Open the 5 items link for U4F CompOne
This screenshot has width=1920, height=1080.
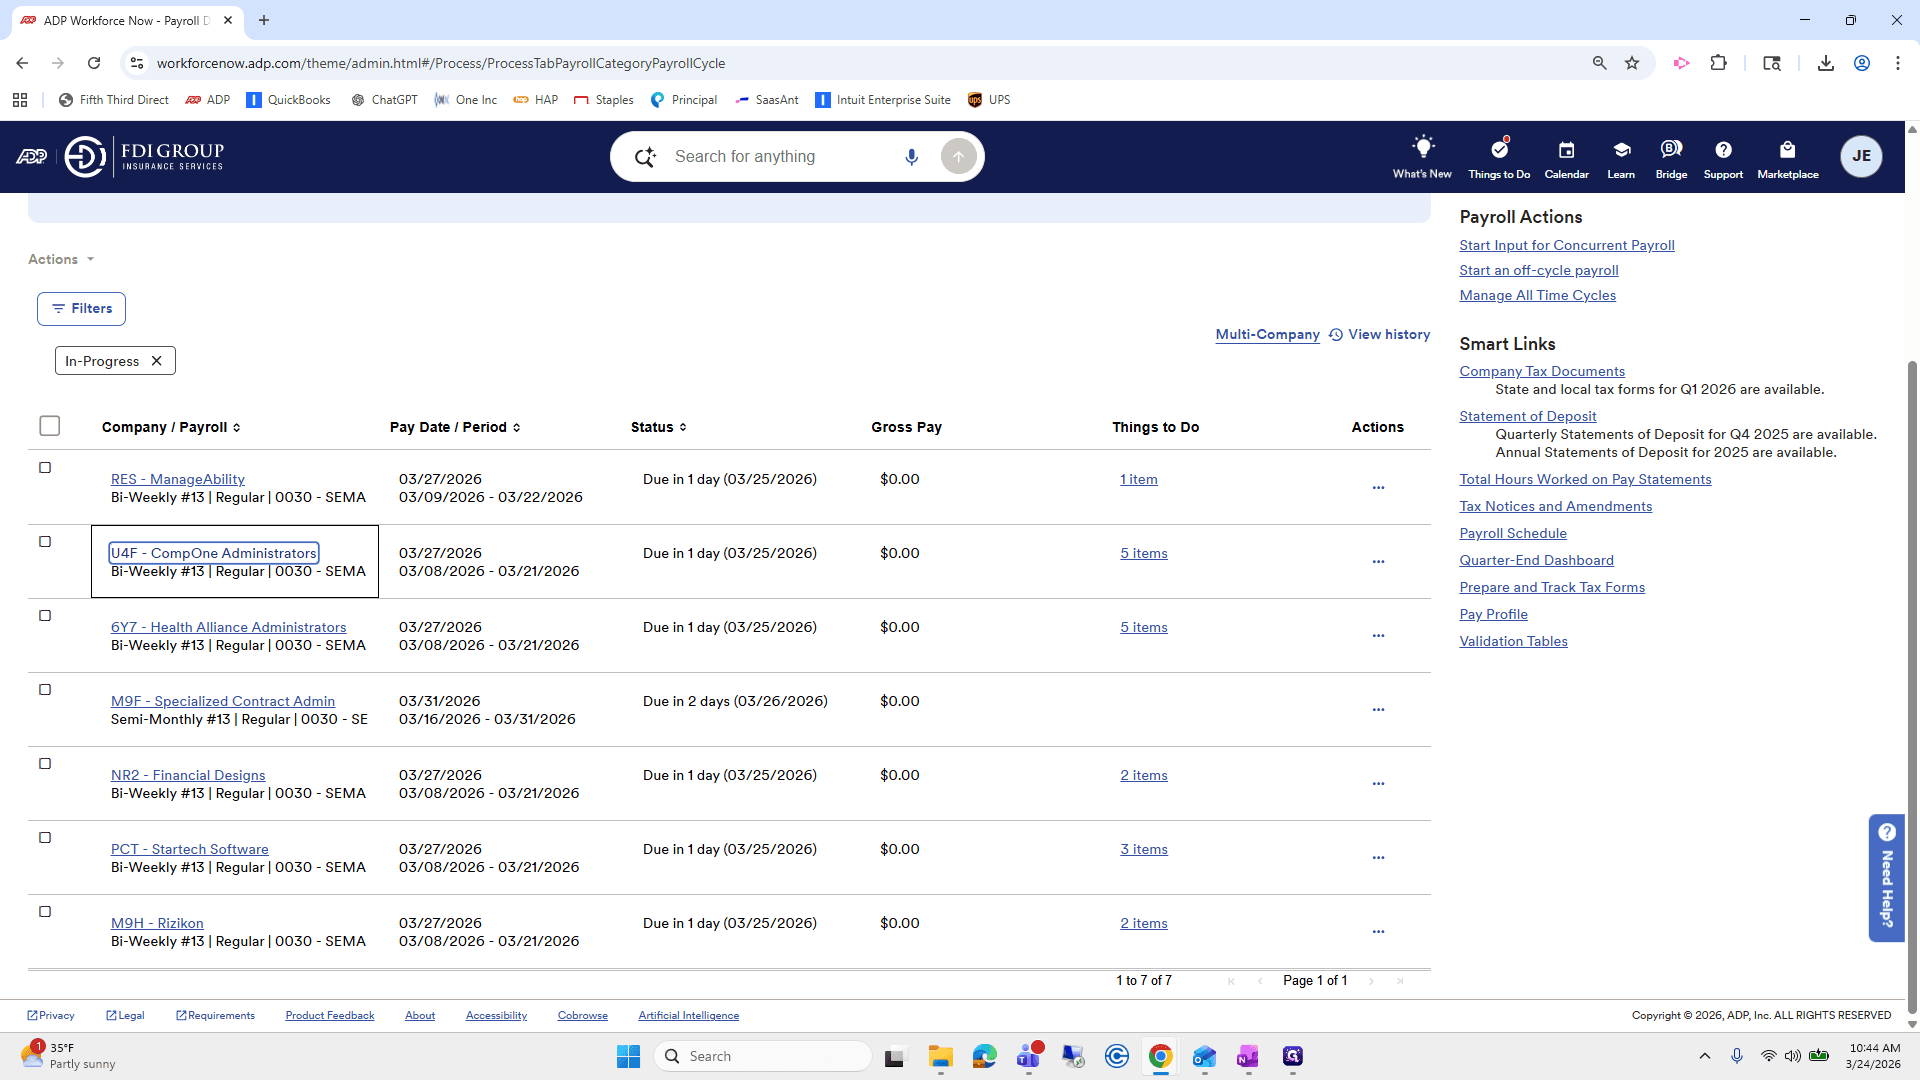1143,553
